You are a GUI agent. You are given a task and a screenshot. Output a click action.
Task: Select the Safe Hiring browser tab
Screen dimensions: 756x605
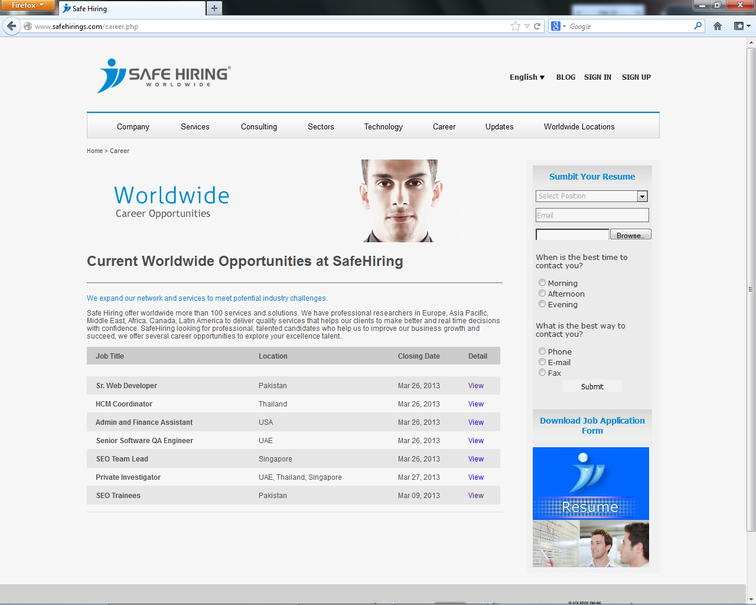pyautogui.click(x=133, y=8)
